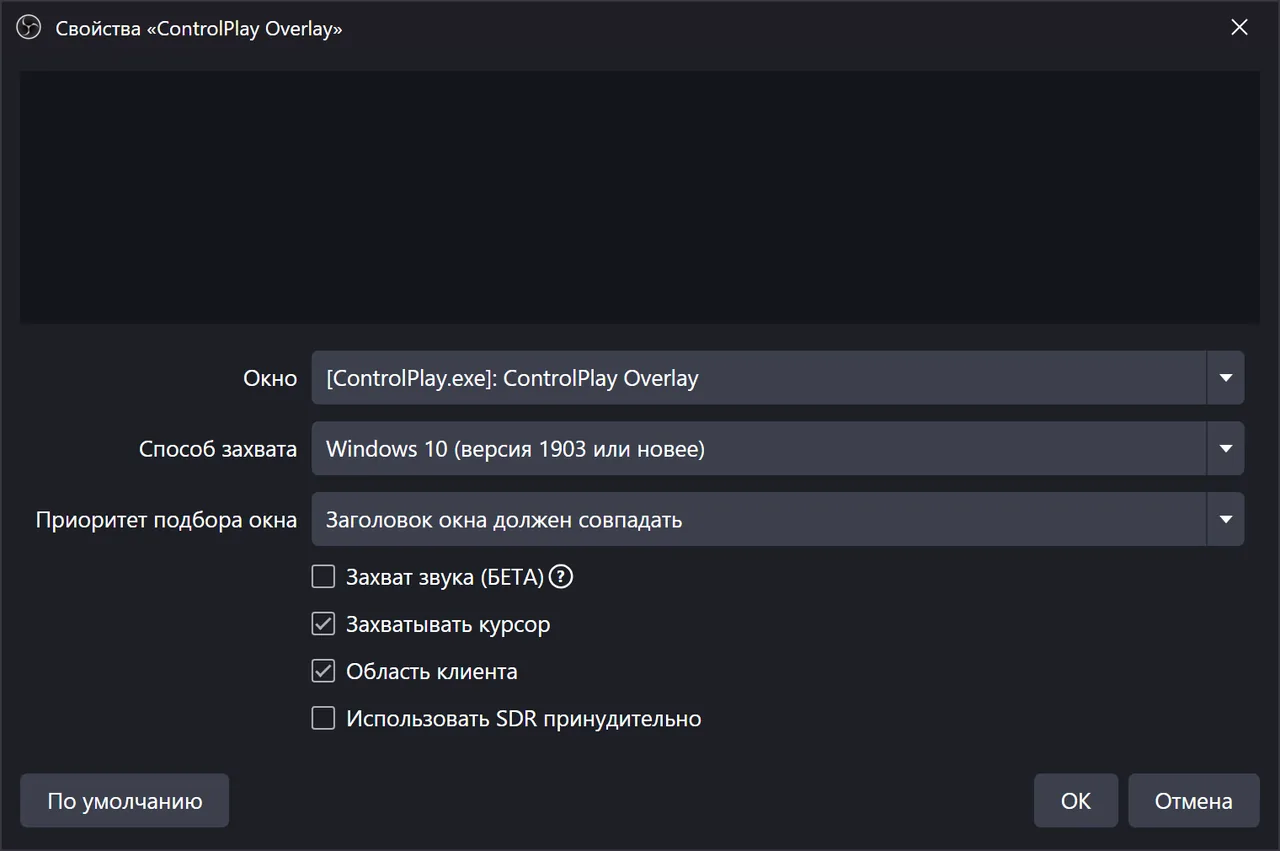The width and height of the screenshot is (1280, 851).
Task: Click the Приоритет подбора окна label
Action: point(167,520)
